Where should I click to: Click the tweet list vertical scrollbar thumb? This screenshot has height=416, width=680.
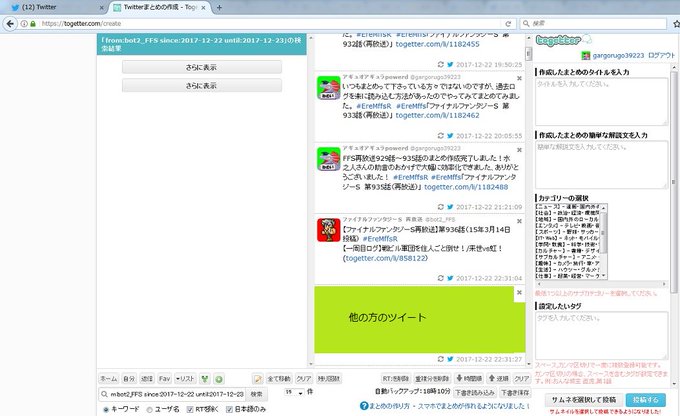tap(528, 54)
